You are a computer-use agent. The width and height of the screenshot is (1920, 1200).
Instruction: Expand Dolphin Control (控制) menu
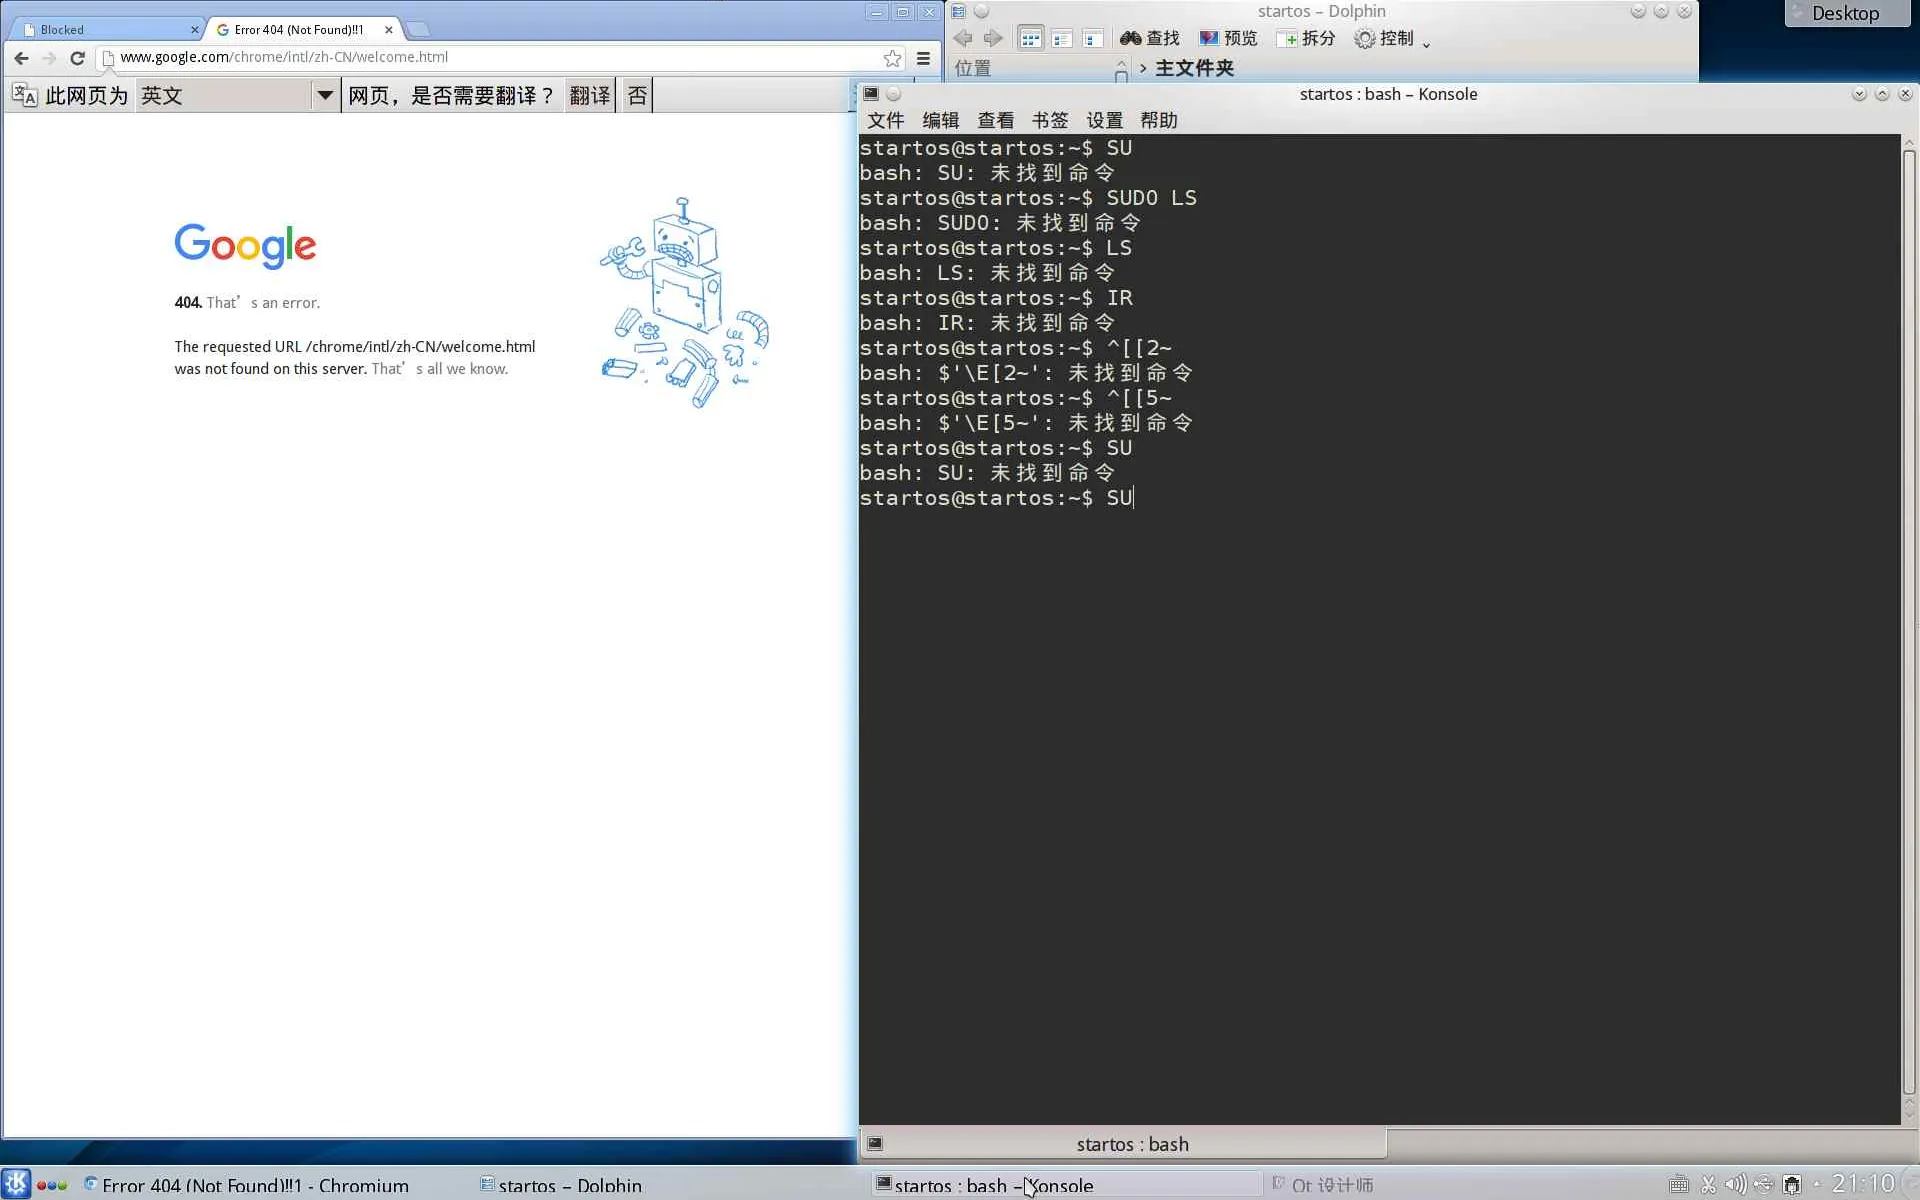[1392, 38]
